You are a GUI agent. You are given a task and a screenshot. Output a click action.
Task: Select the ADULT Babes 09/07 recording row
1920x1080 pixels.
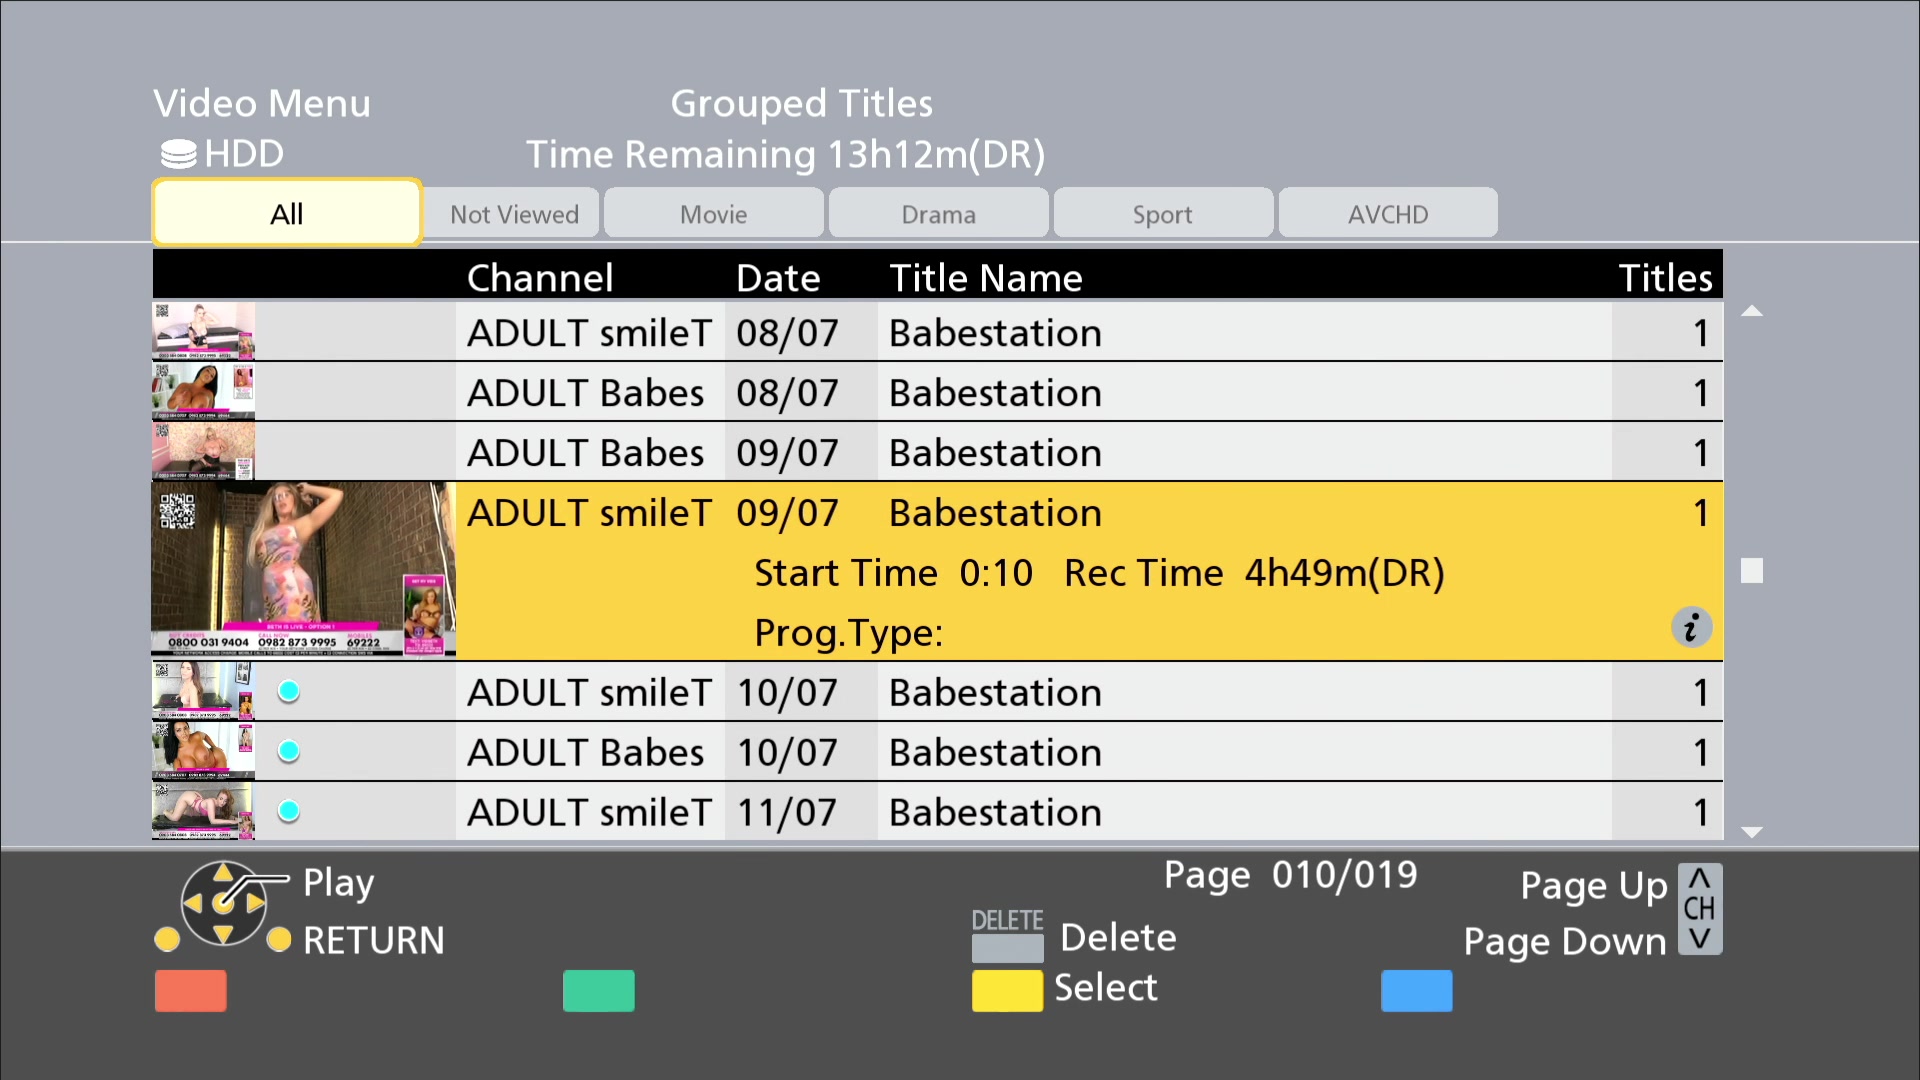(937, 452)
